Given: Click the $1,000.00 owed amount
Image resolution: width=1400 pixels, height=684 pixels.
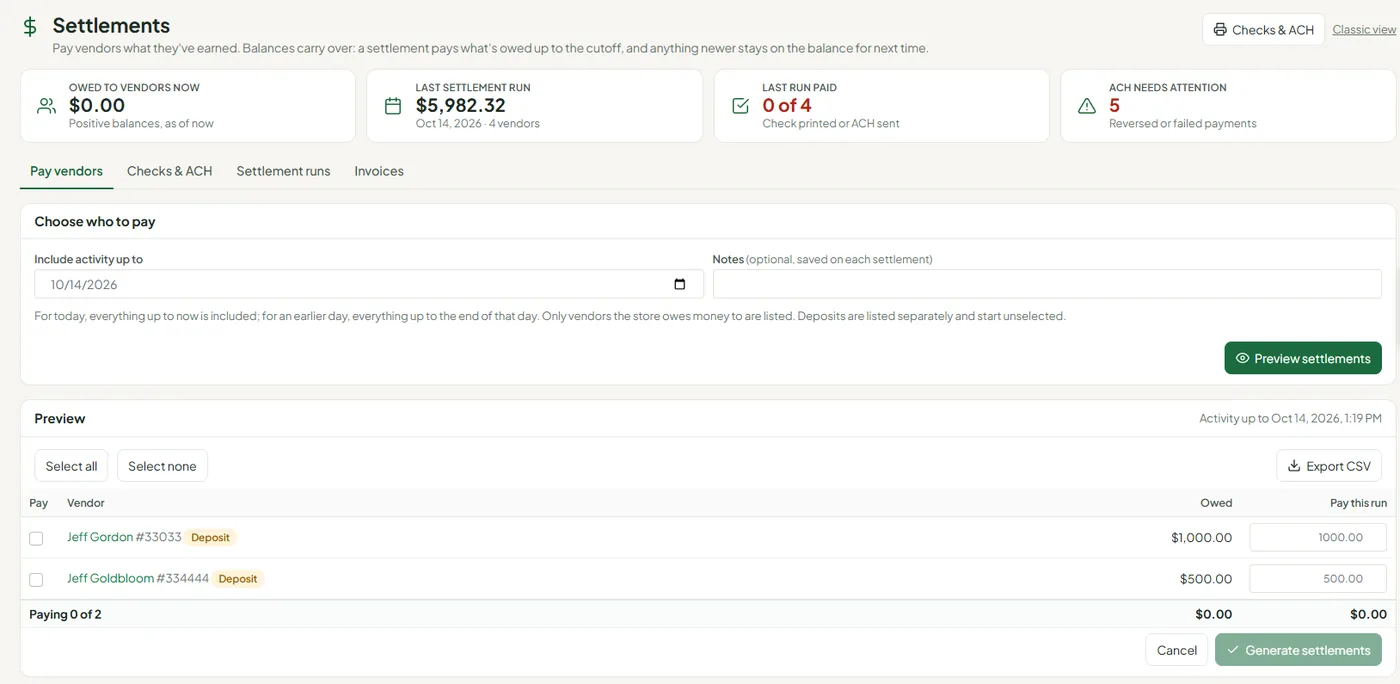Looking at the screenshot, I should coord(1201,538).
